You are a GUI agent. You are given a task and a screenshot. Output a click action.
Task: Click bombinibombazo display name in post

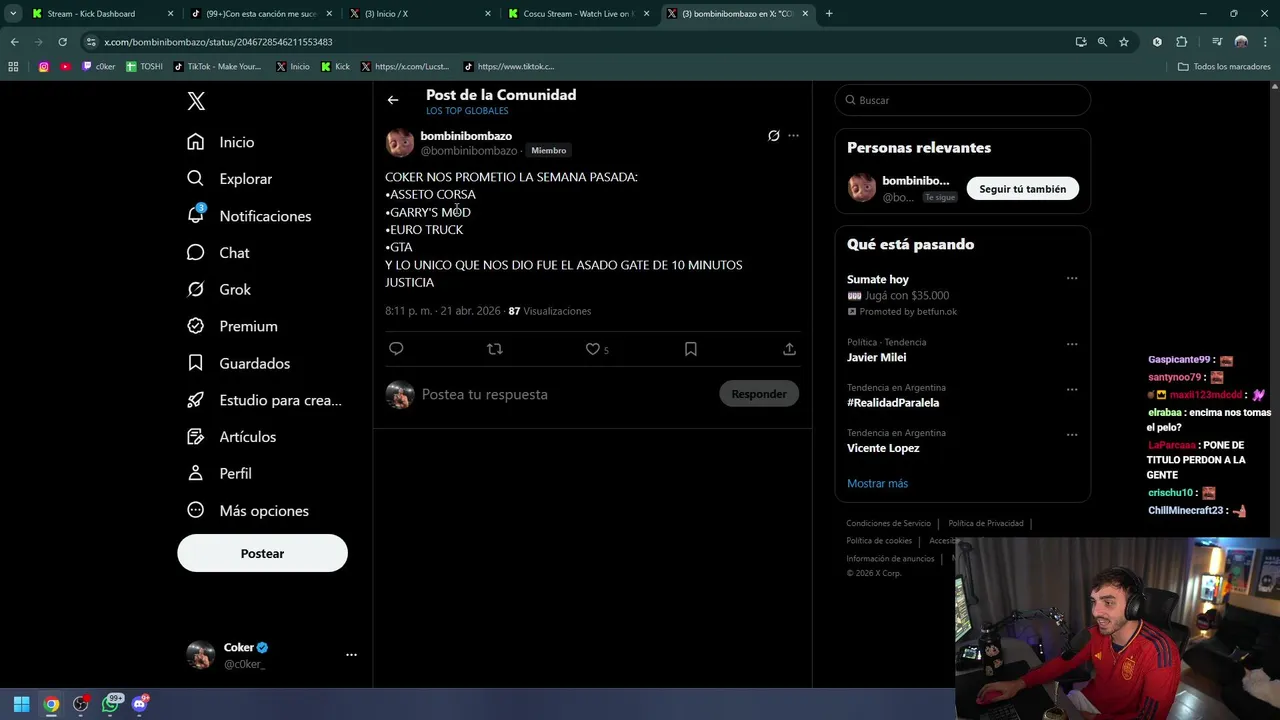pyautogui.click(x=466, y=136)
